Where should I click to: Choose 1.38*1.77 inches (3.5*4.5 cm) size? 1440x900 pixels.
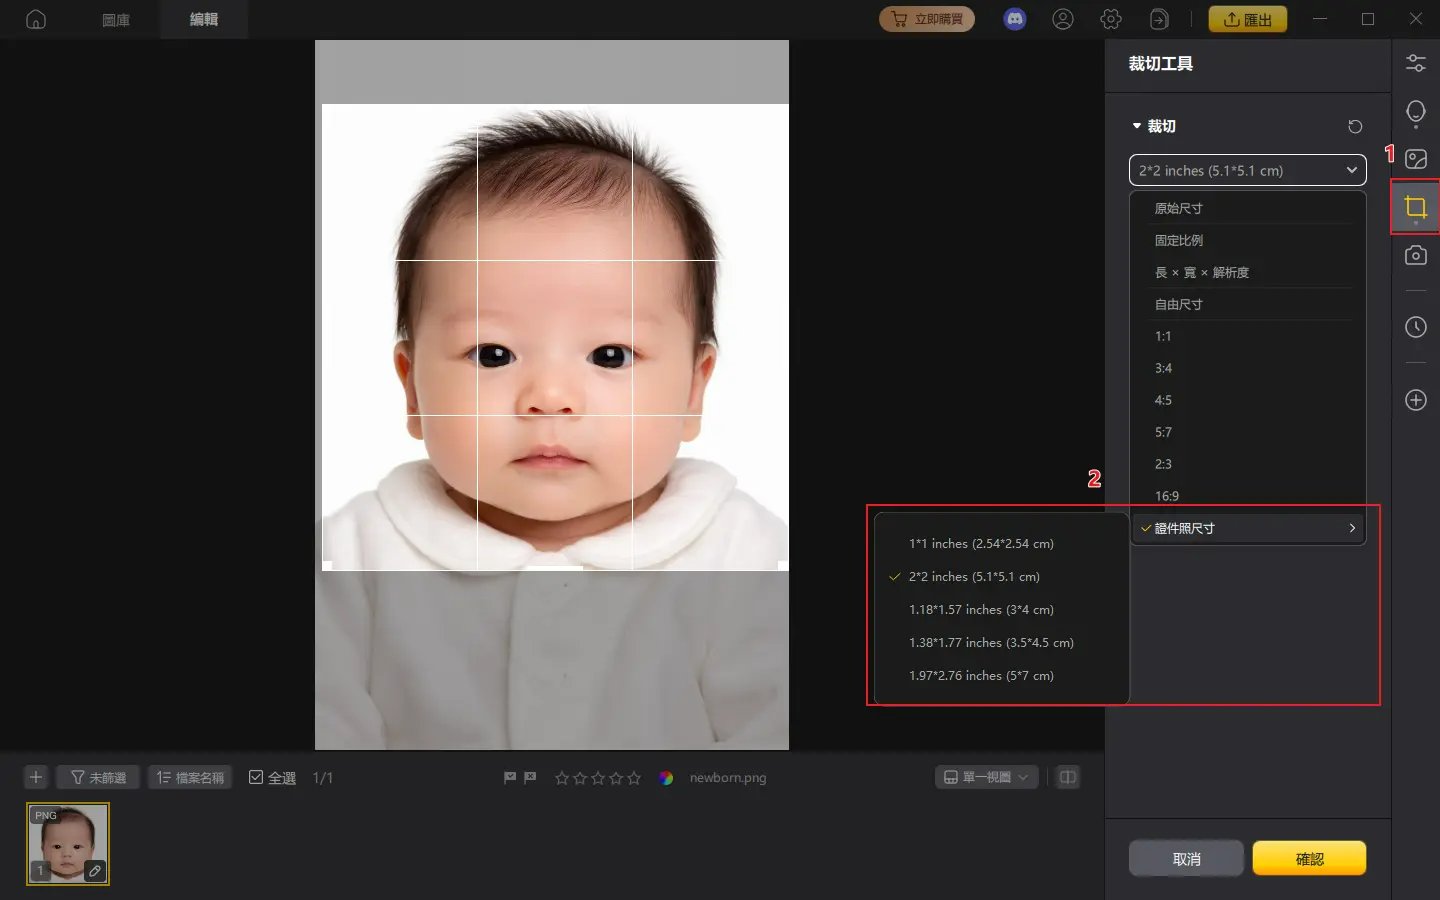pyautogui.click(x=991, y=642)
